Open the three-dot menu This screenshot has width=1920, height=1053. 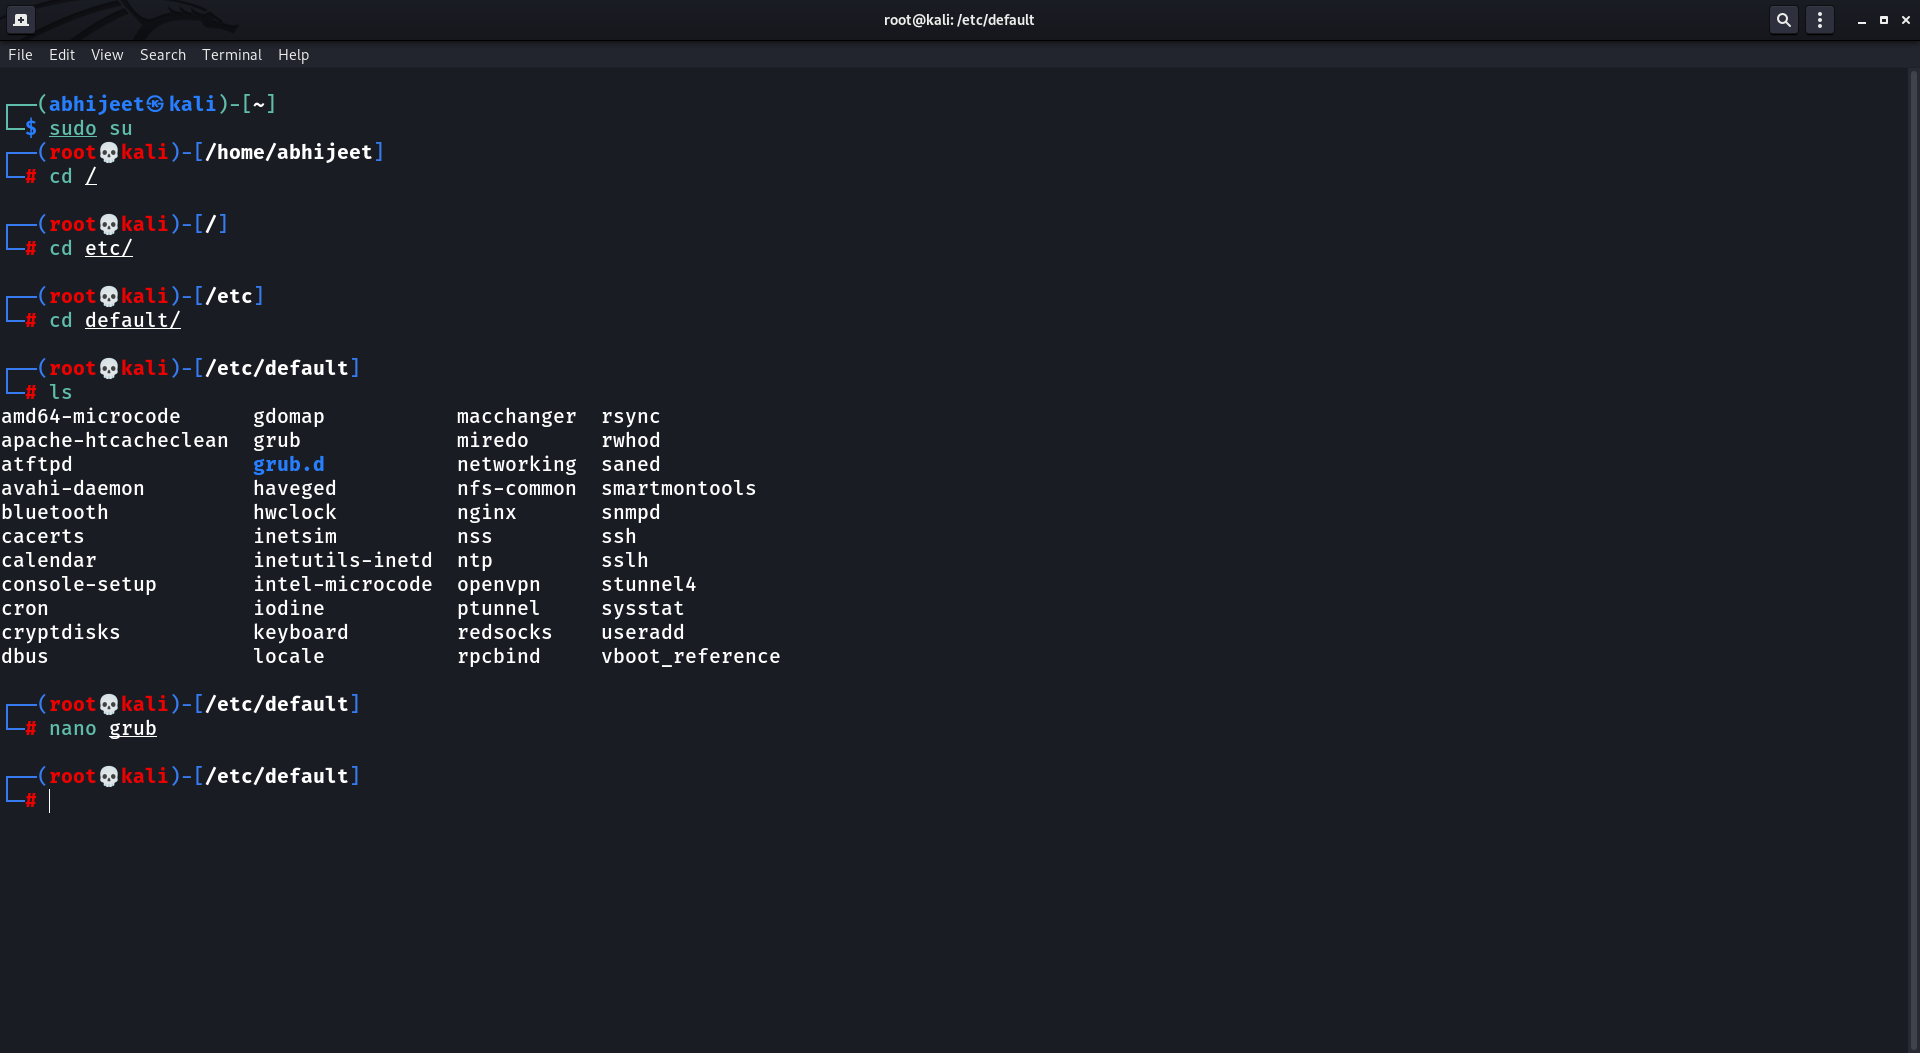(1820, 19)
